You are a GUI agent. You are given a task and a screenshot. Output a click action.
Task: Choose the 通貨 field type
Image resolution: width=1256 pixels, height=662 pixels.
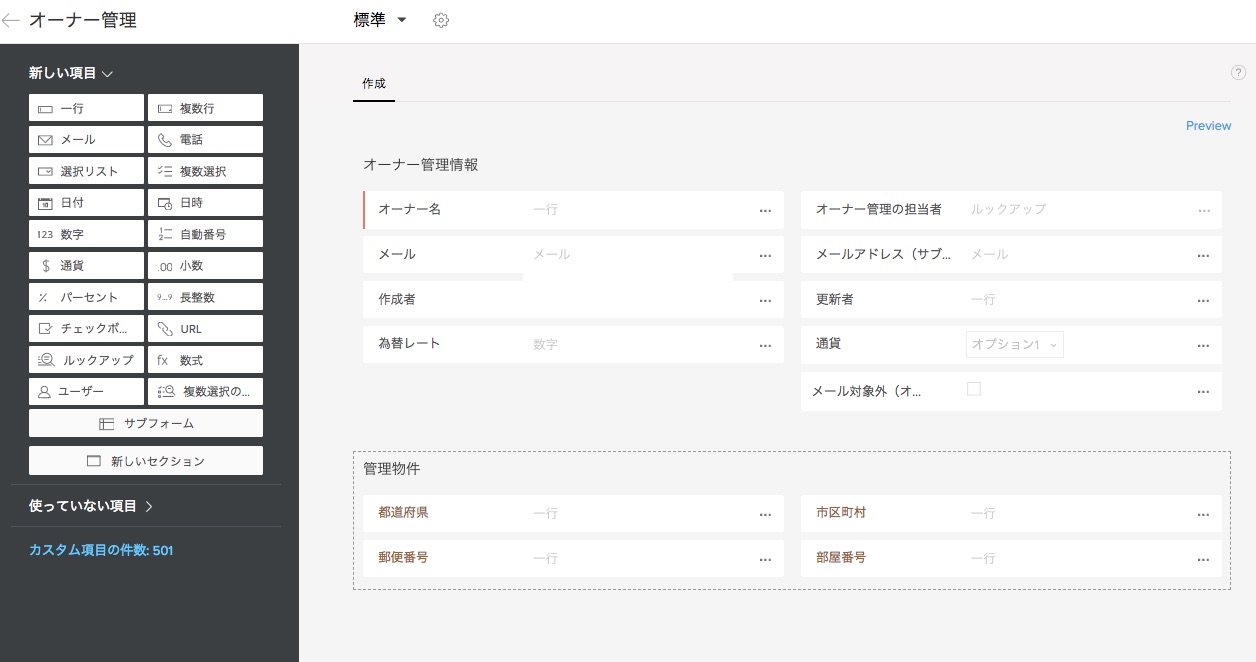87,266
